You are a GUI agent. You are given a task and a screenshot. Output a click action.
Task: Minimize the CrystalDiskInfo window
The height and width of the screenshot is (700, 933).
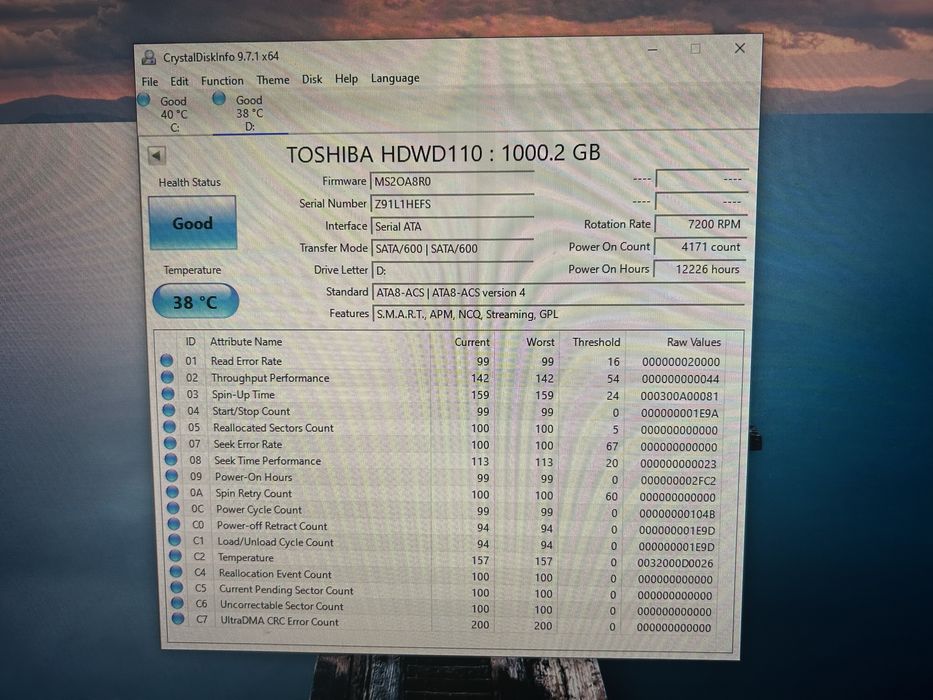coord(653,50)
